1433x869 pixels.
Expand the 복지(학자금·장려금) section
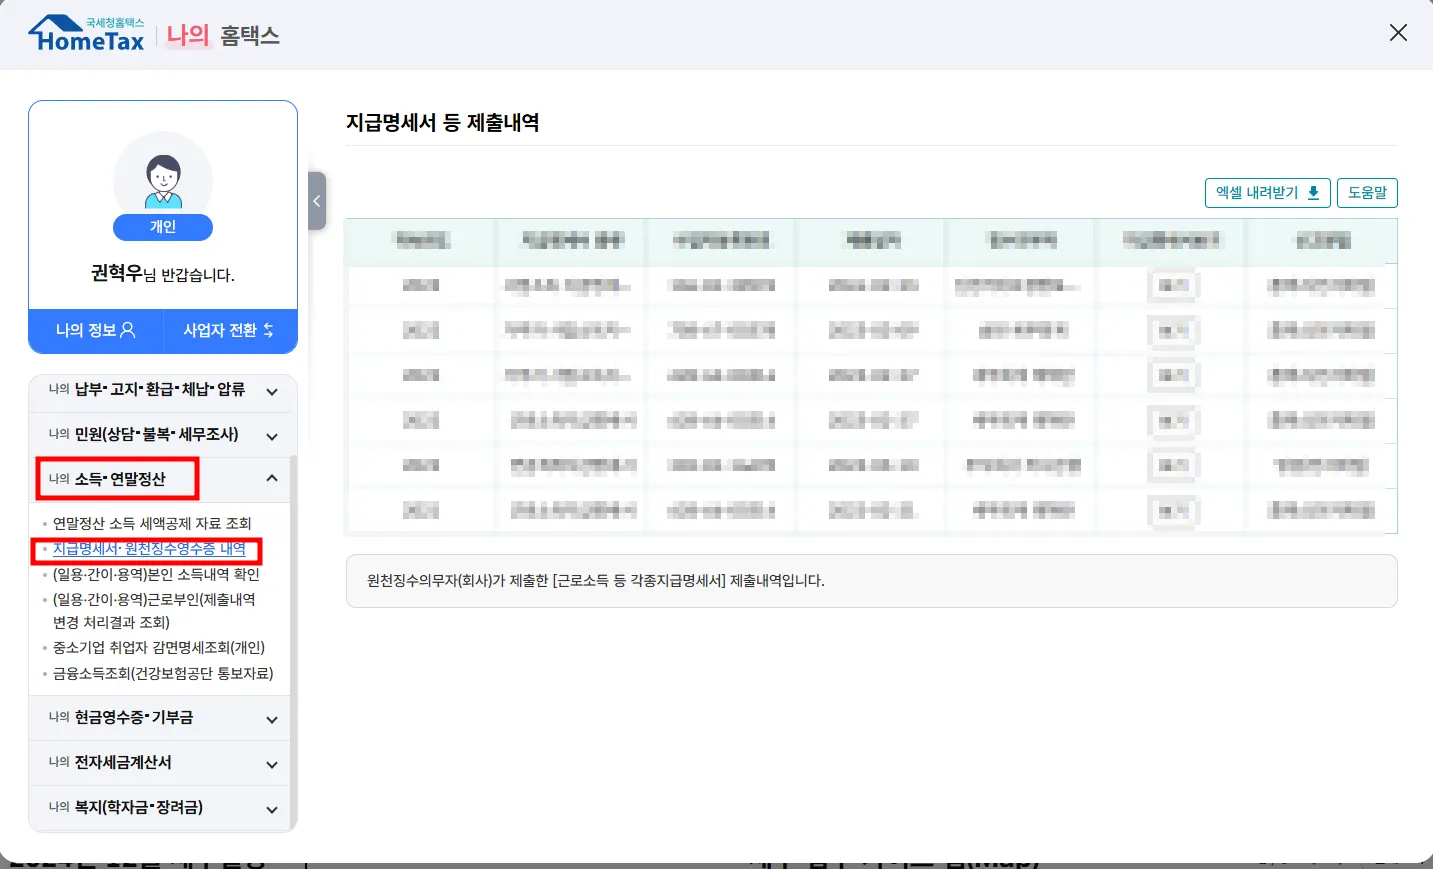point(160,808)
